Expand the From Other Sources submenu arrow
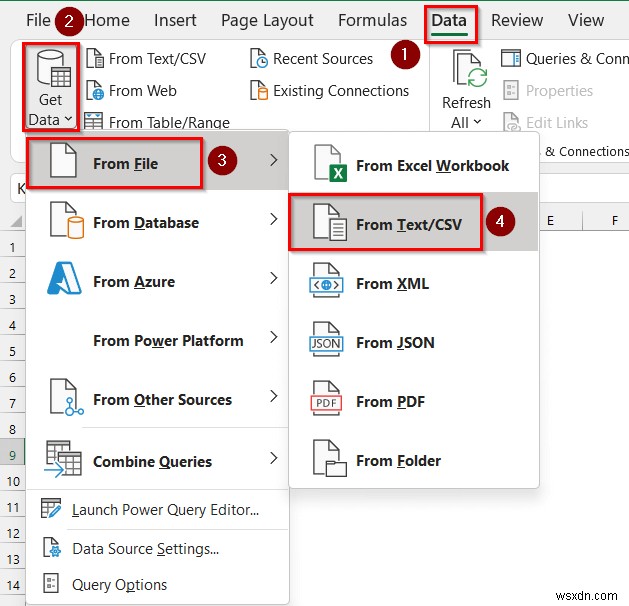This screenshot has height=606, width=629. coord(274,396)
